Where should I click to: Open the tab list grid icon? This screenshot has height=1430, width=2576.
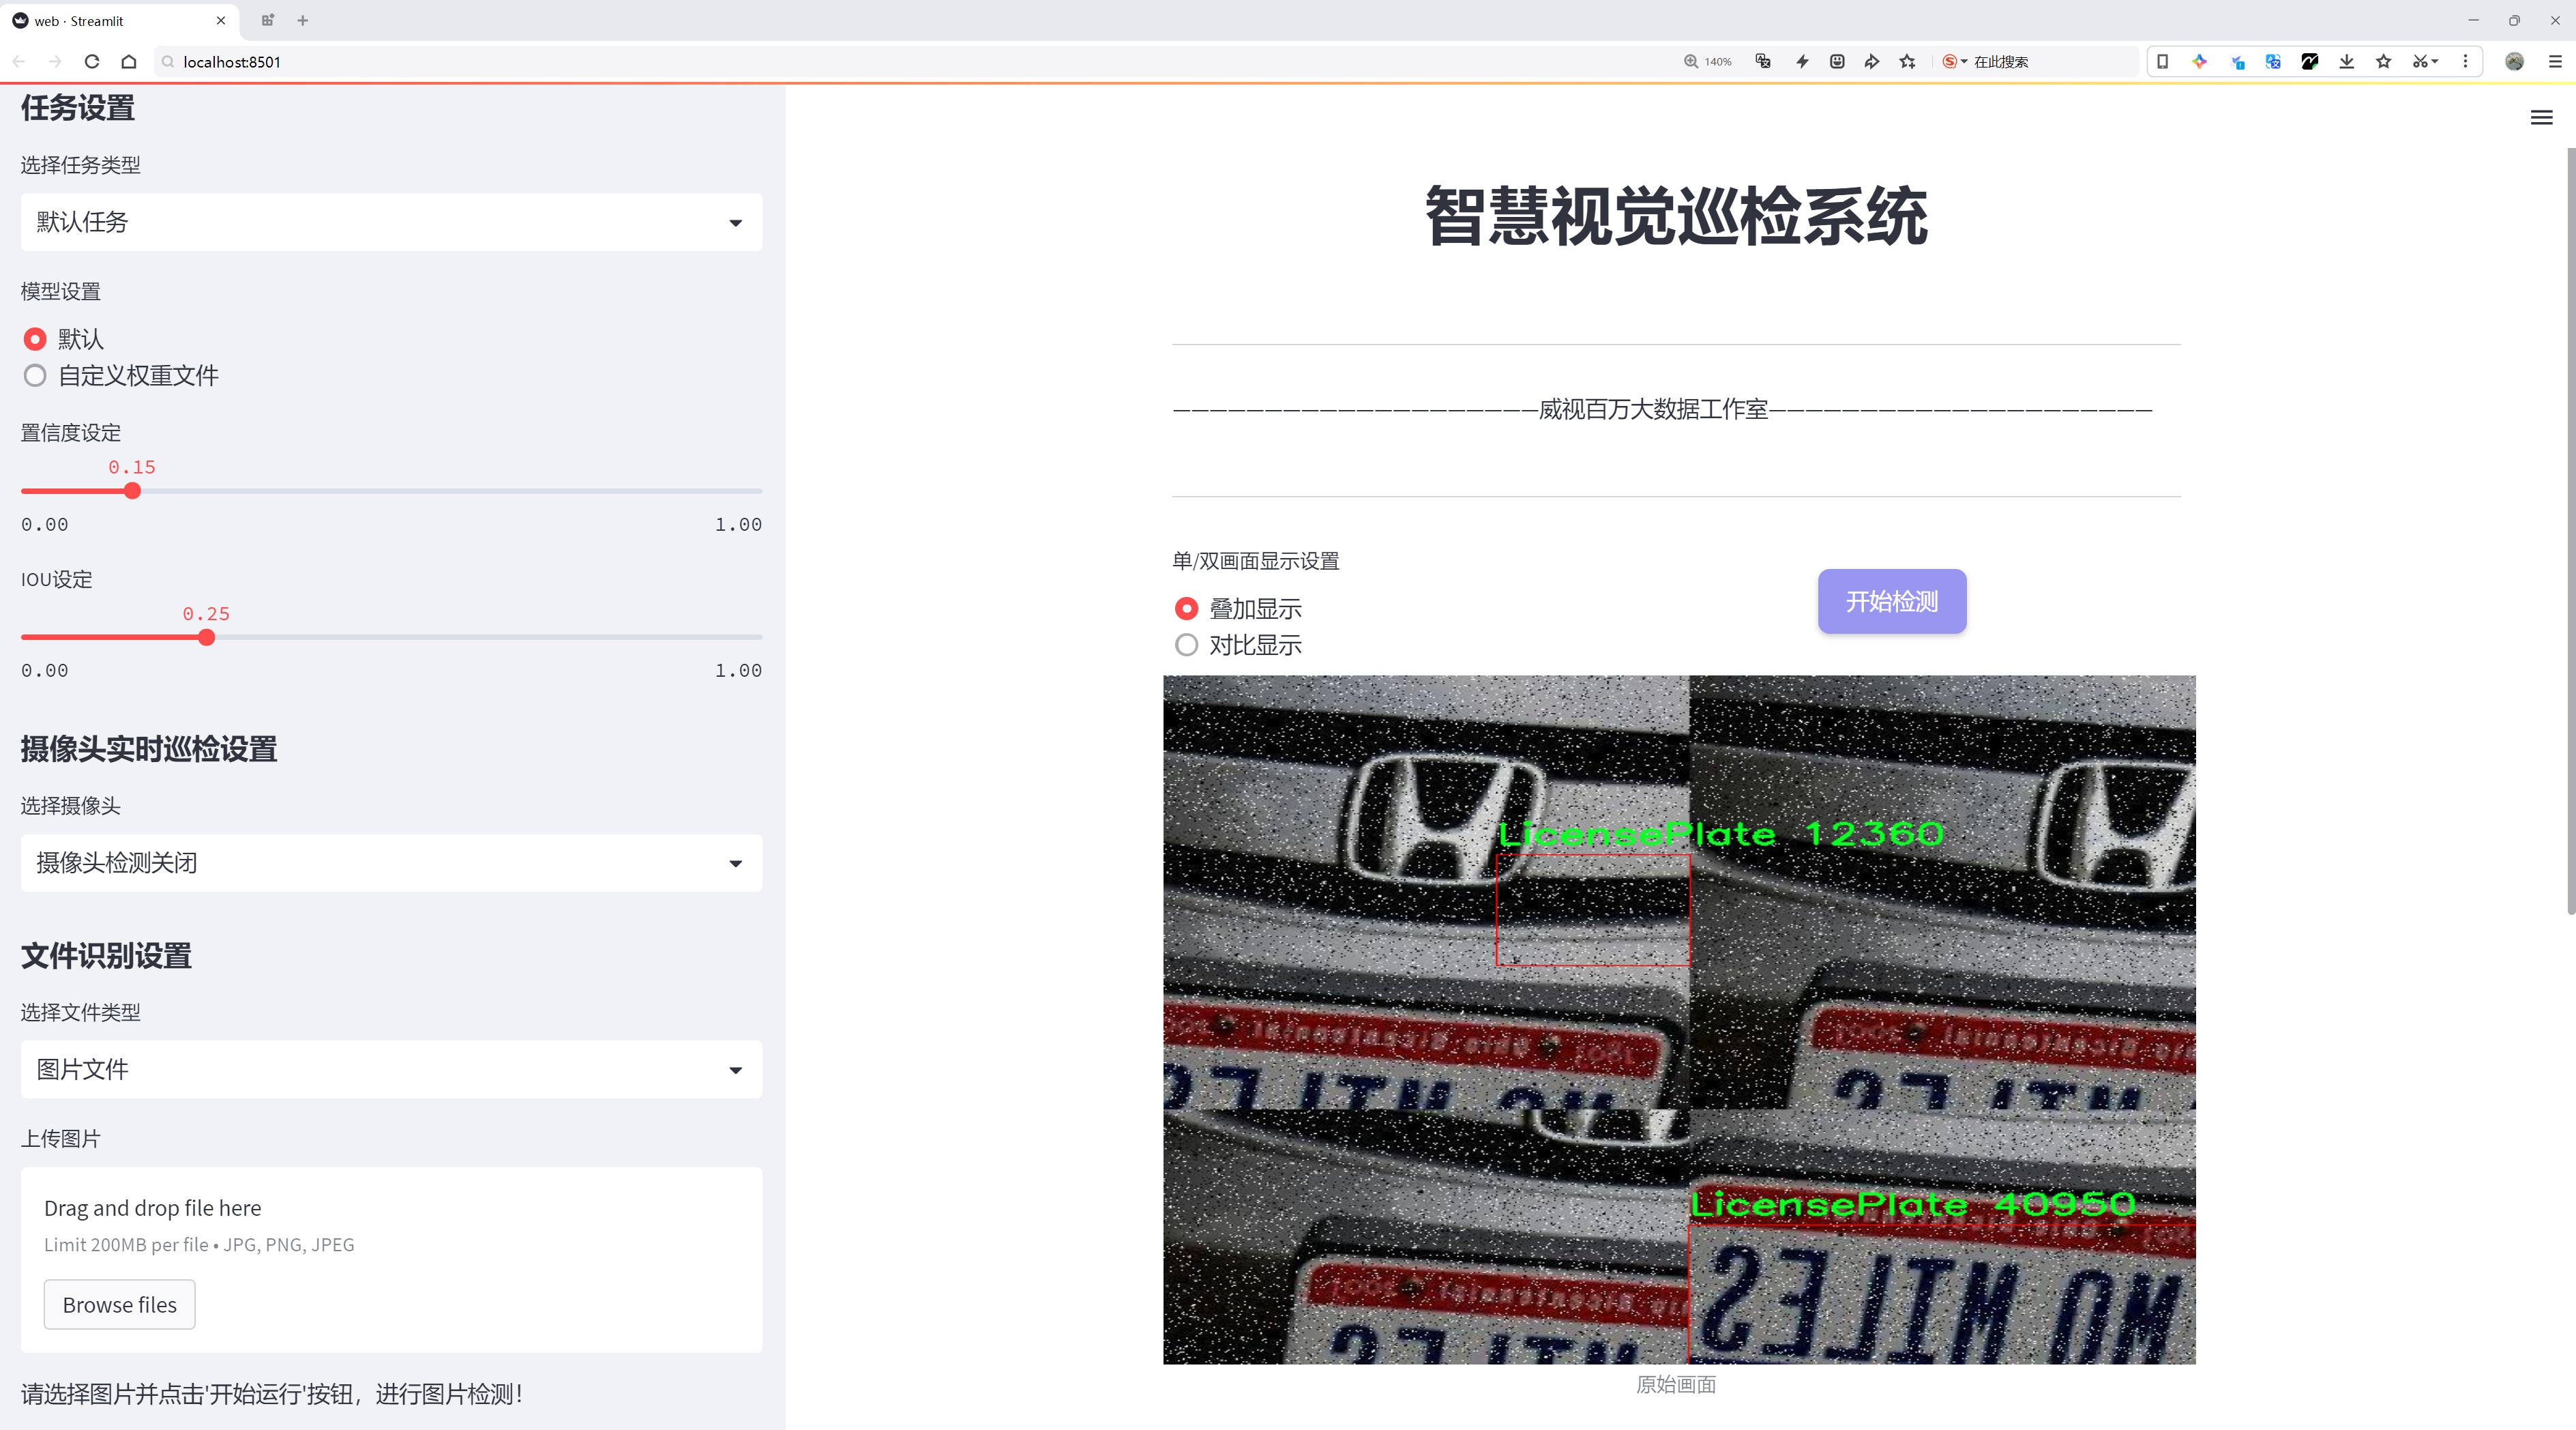(x=267, y=20)
